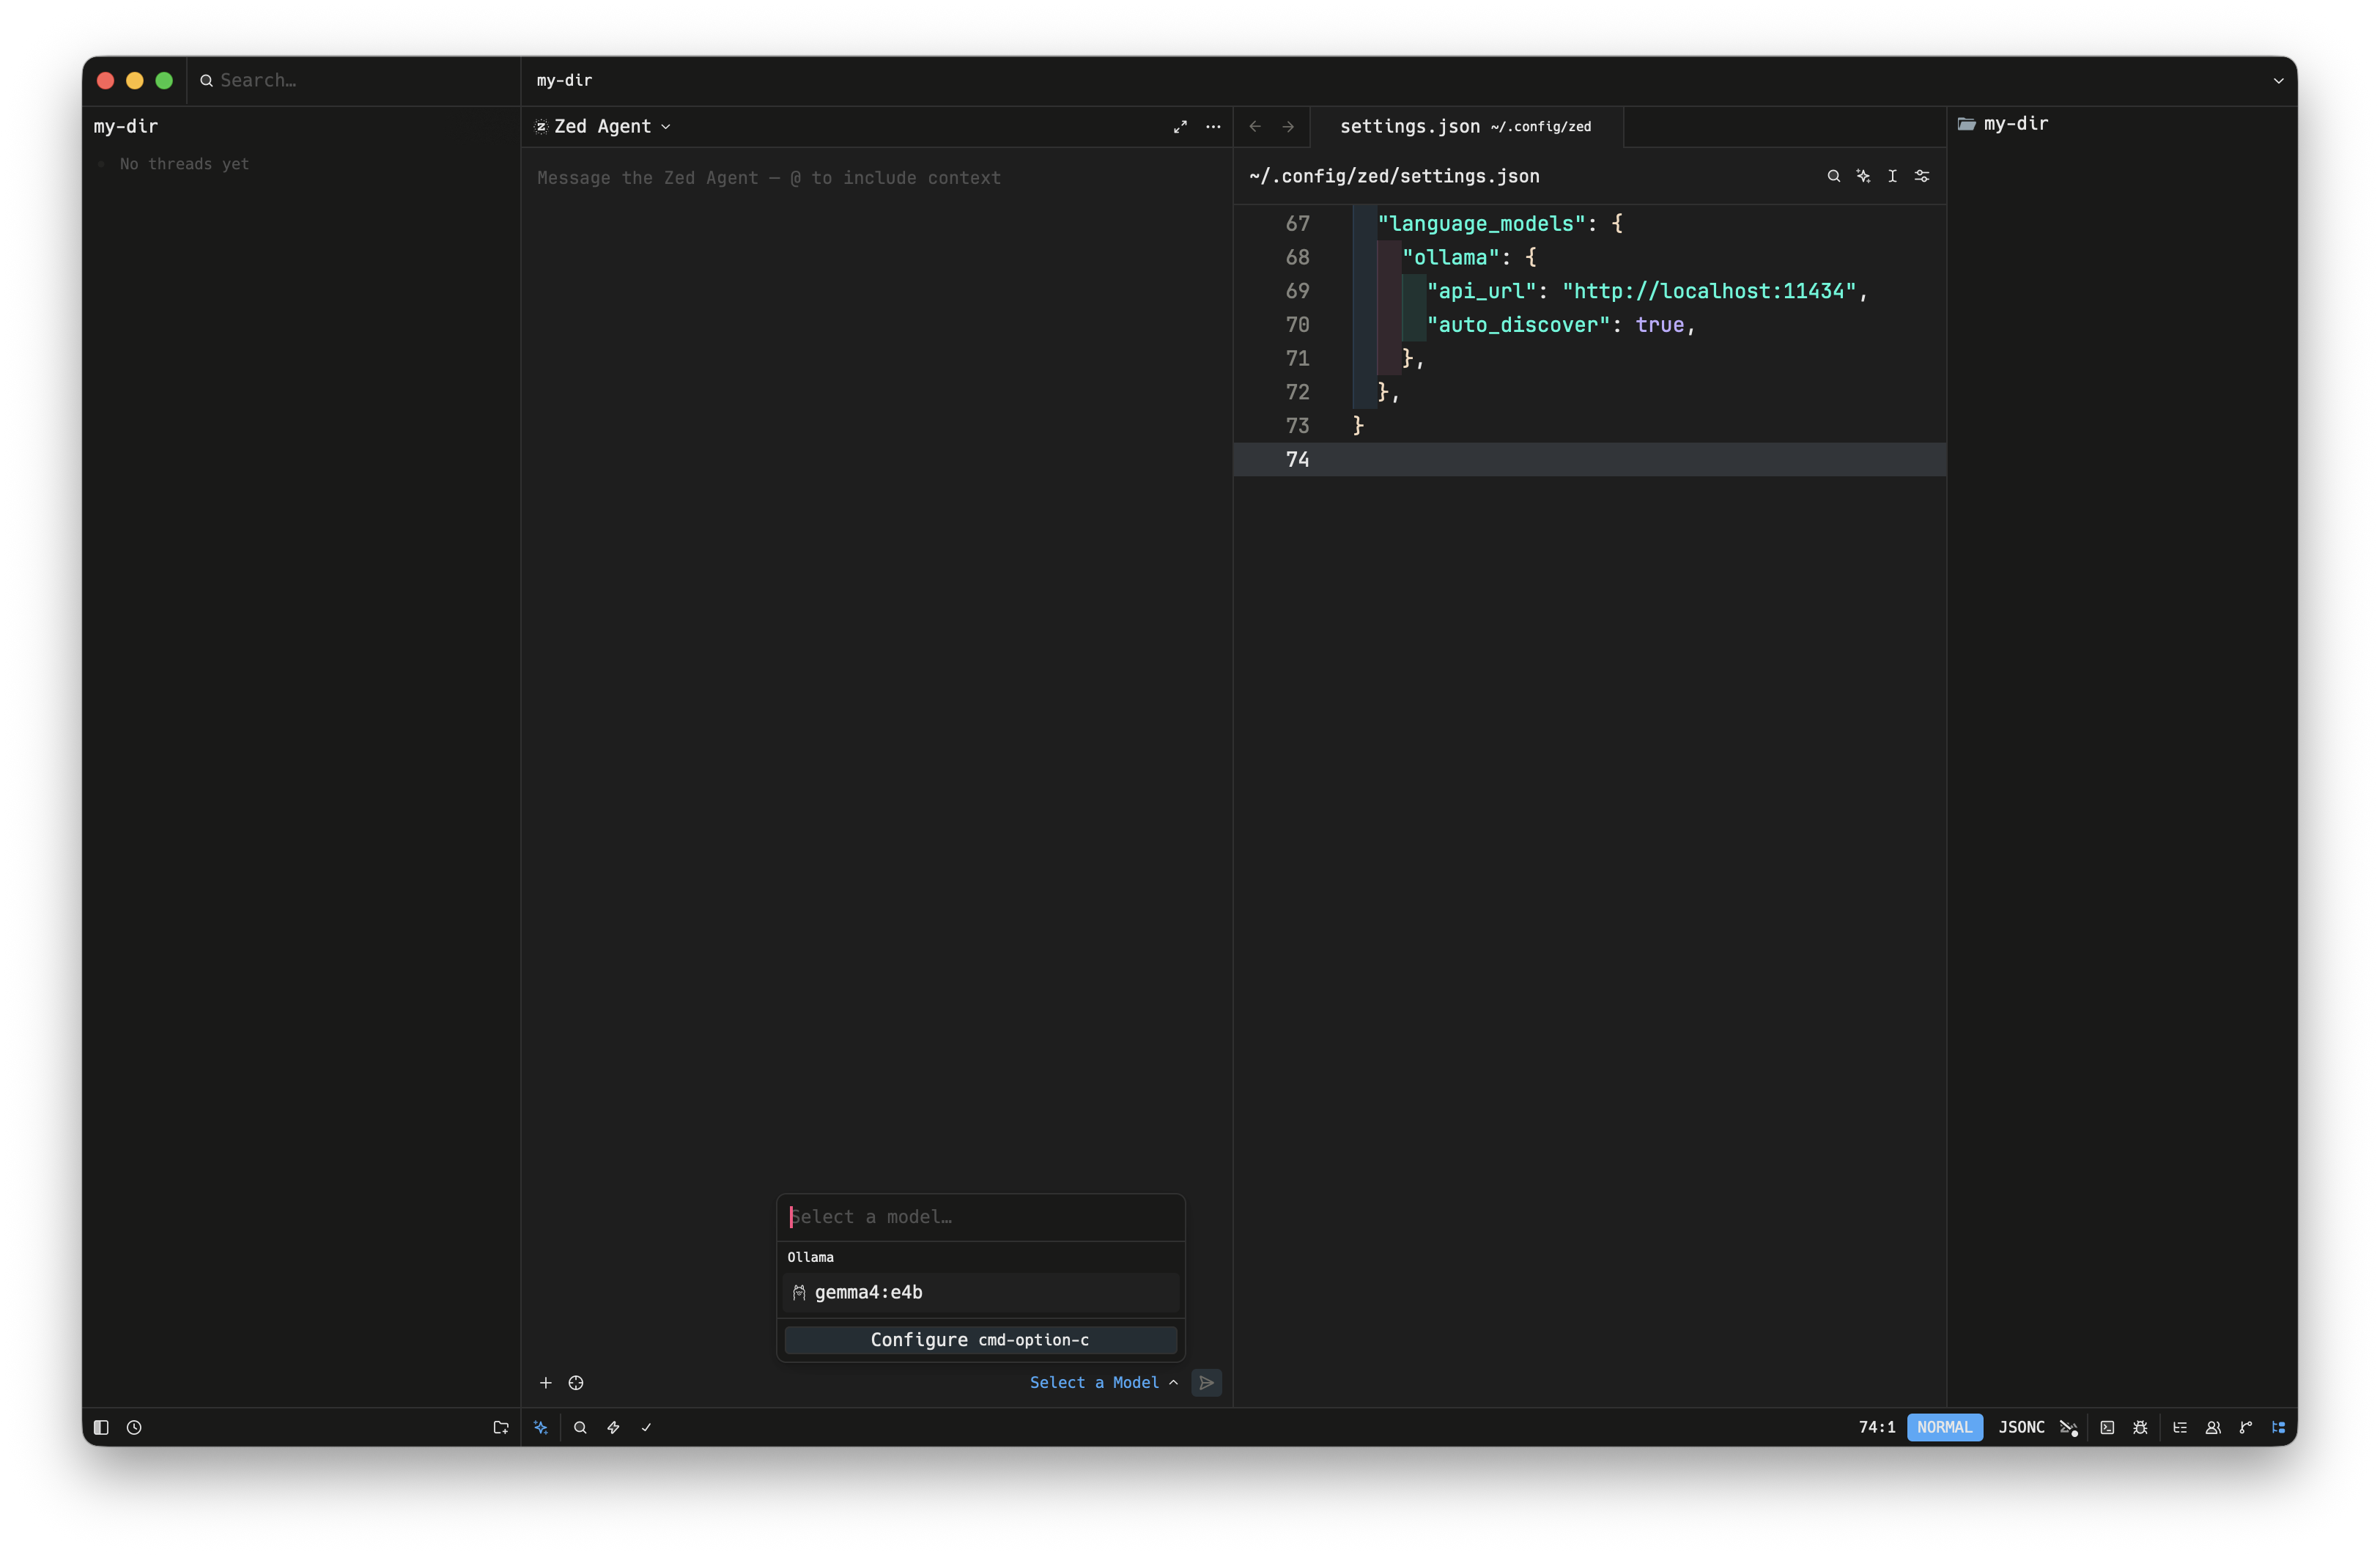Click the inline assist sparkle icon in editor toolbar

click(1863, 176)
